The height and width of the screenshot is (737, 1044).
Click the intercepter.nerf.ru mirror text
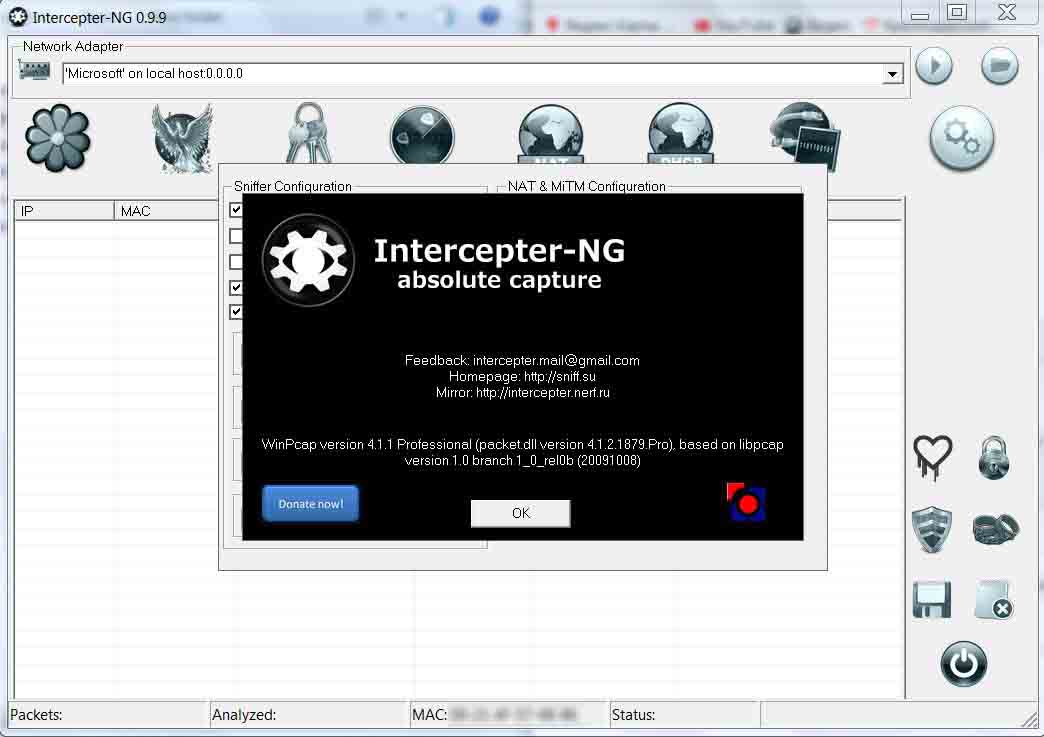click(x=543, y=392)
